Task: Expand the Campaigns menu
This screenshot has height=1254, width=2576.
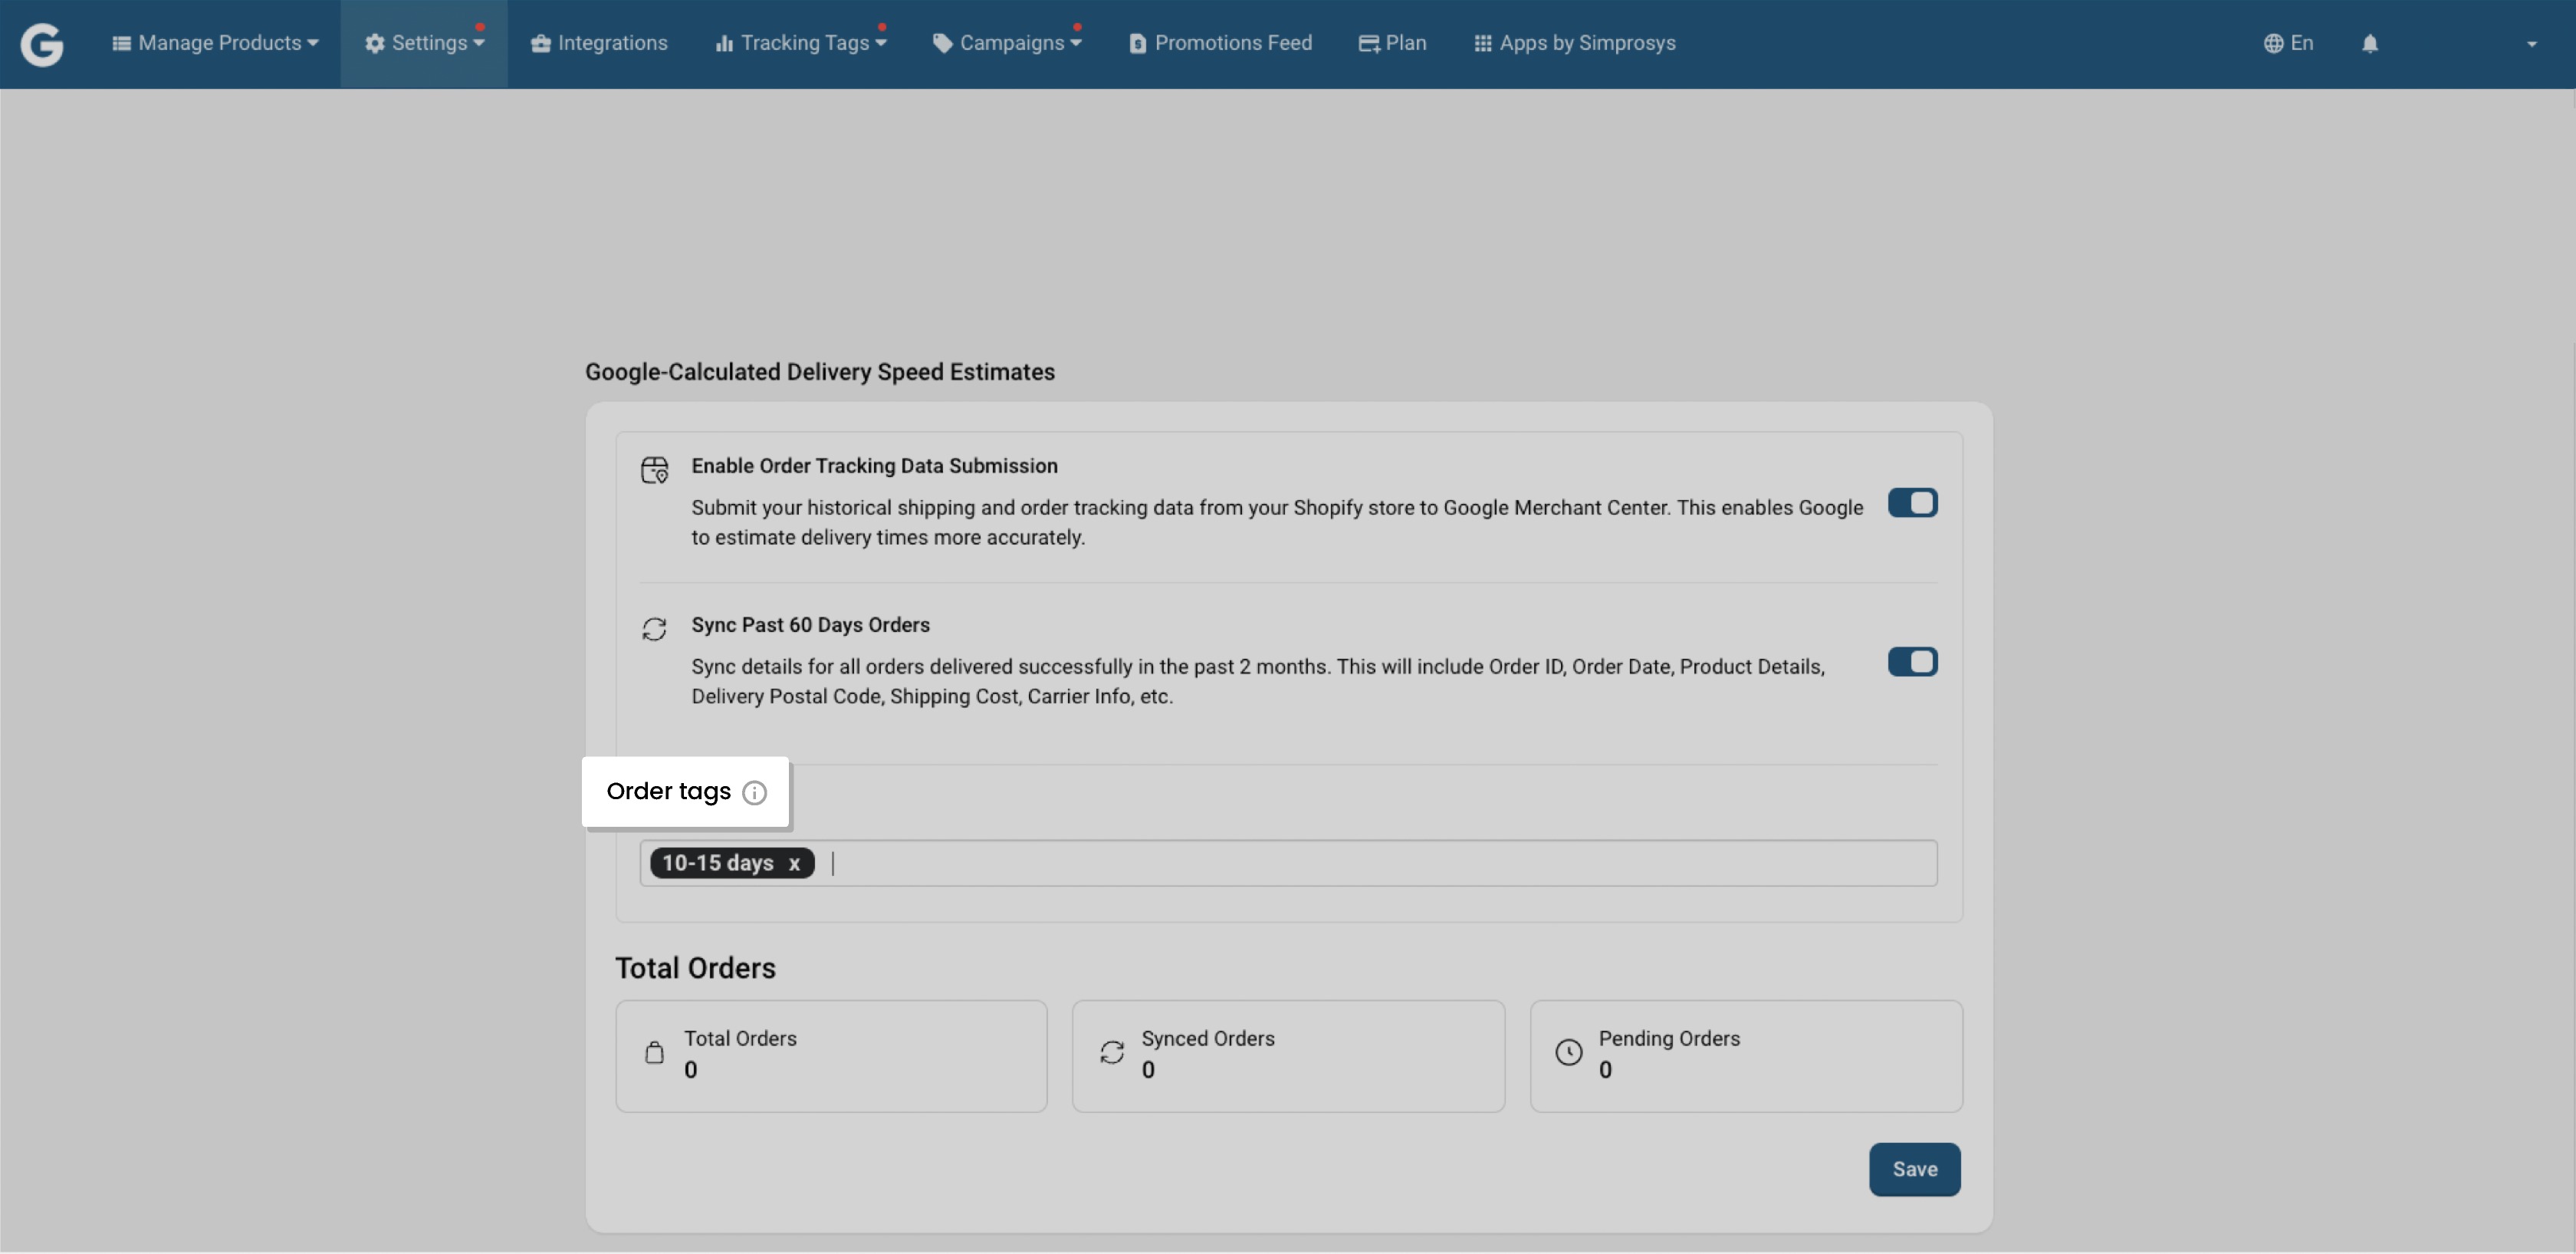Action: [x=1007, y=43]
